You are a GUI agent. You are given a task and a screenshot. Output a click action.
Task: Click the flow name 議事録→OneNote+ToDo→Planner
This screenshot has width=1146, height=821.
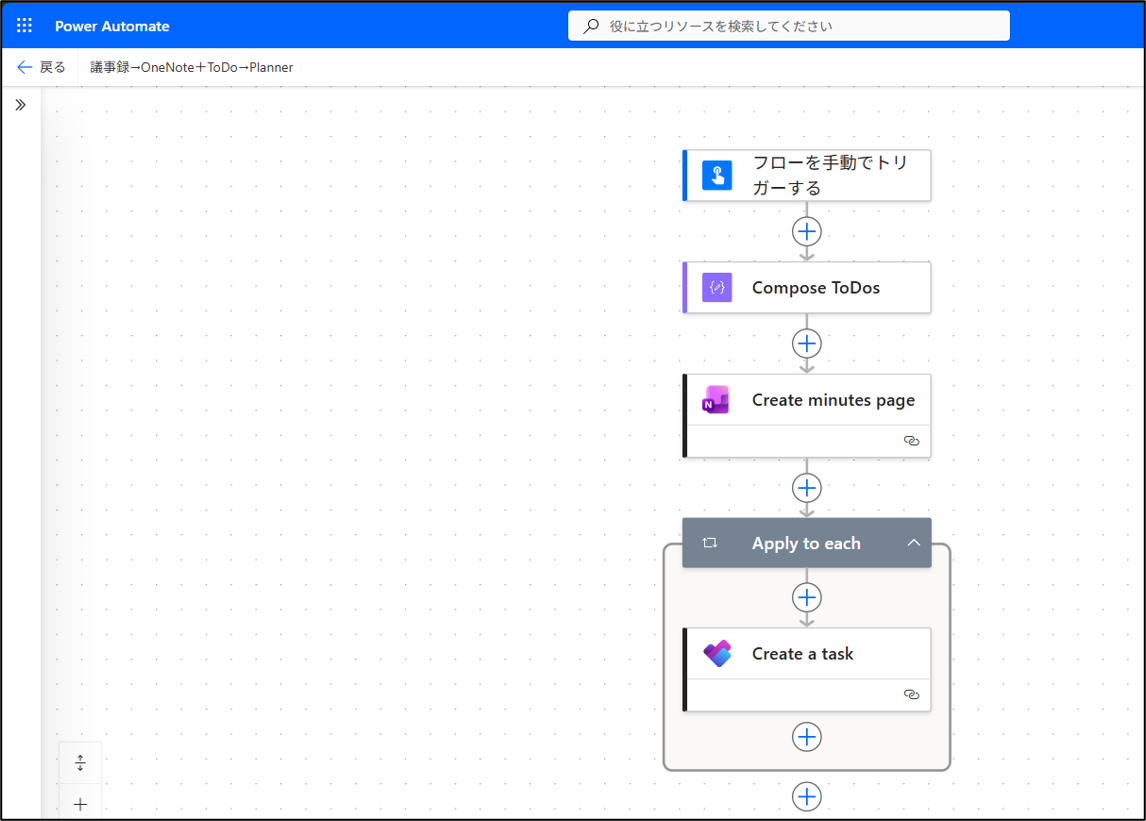pos(191,67)
